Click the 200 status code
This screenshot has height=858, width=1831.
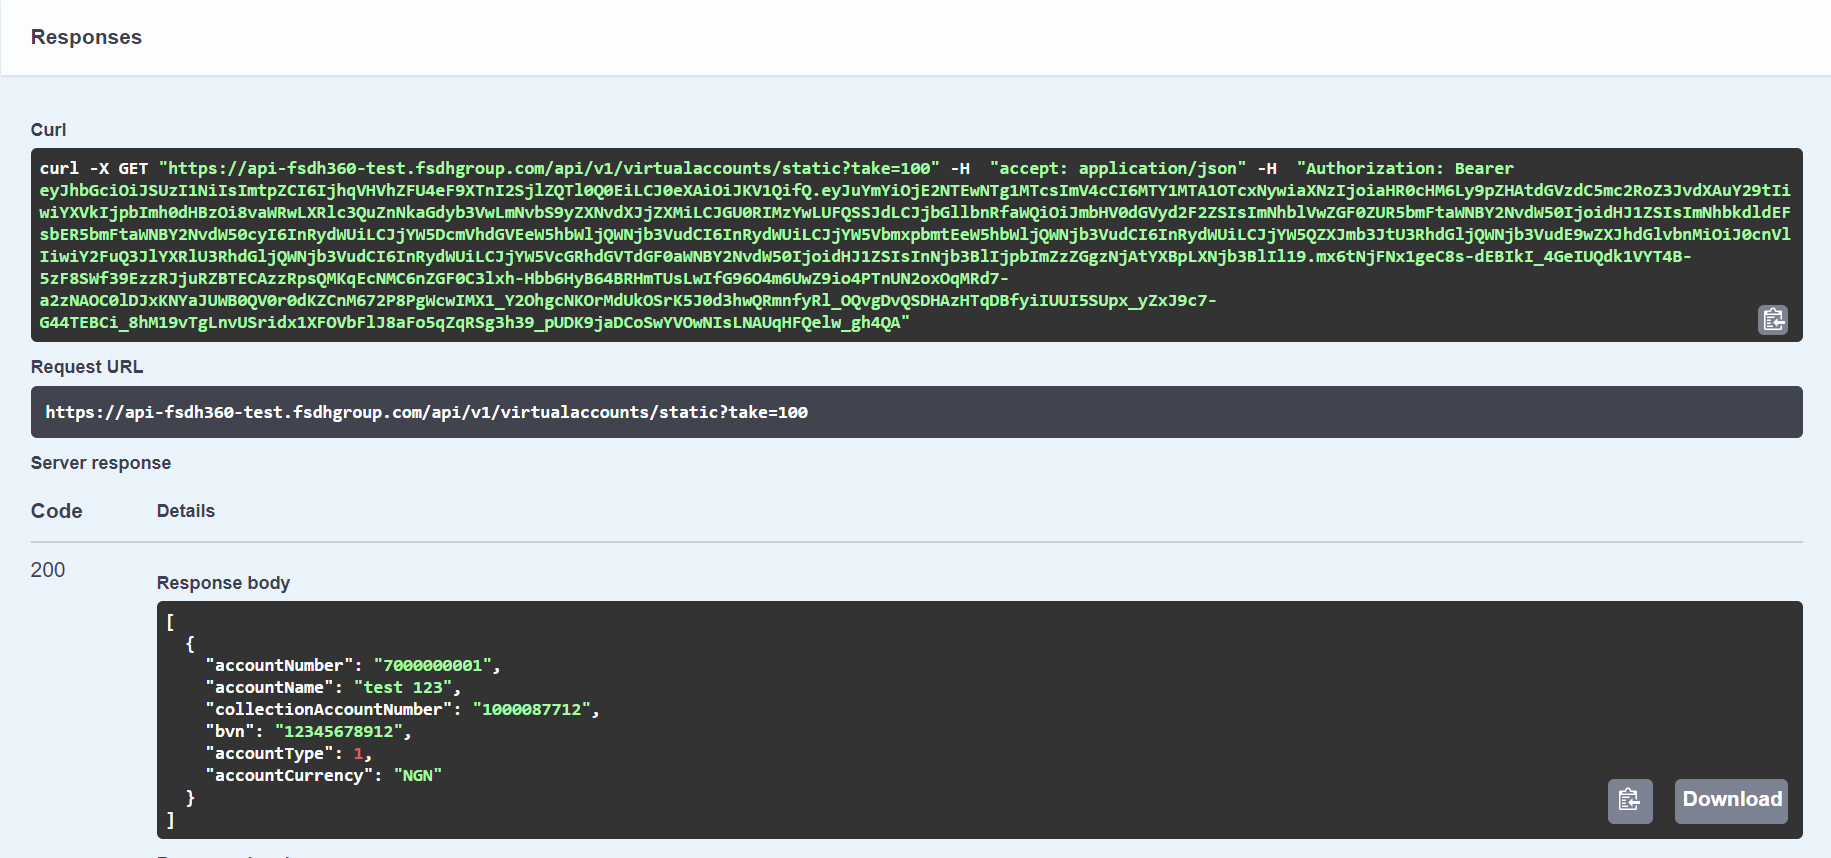48,570
